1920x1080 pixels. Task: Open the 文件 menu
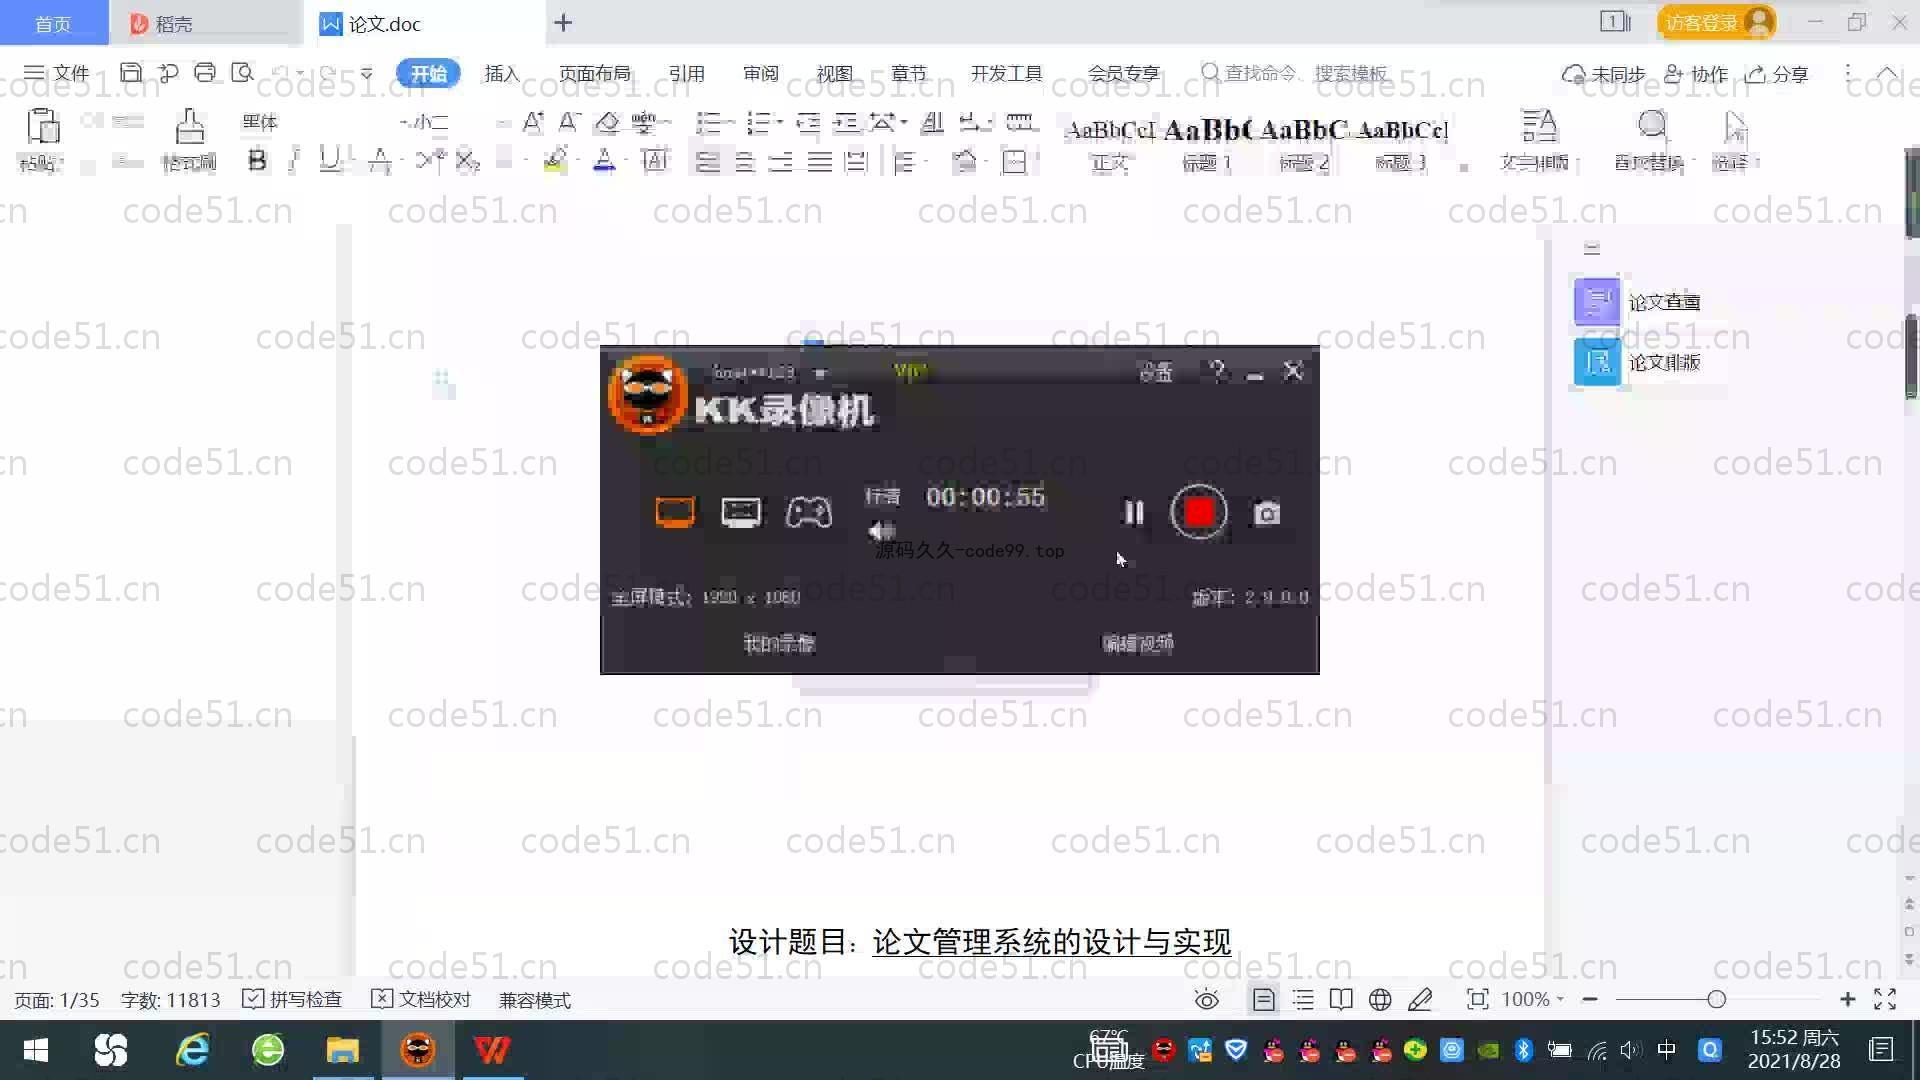pyautogui.click(x=57, y=73)
